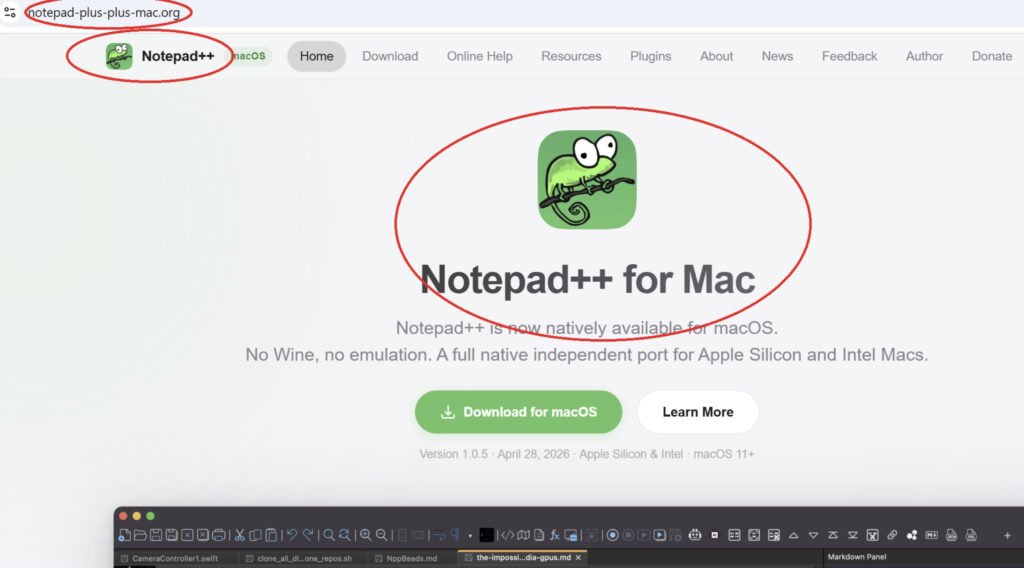The width and height of the screenshot is (1024, 568).
Task: Click the Start Recording macro circle icon
Action: click(x=612, y=535)
